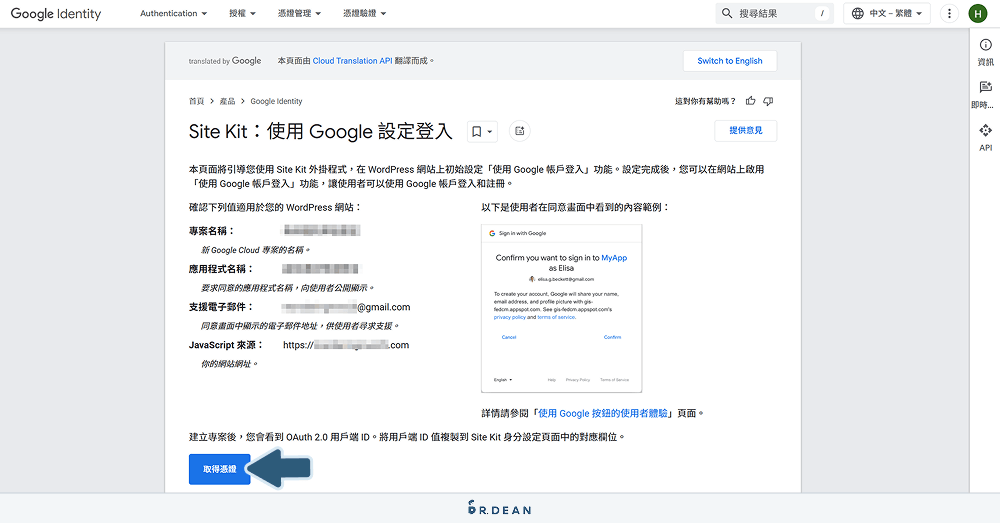Screen dimensions: 1000x523
Task: Click the translated by Google label
Action: pos(225,61)
